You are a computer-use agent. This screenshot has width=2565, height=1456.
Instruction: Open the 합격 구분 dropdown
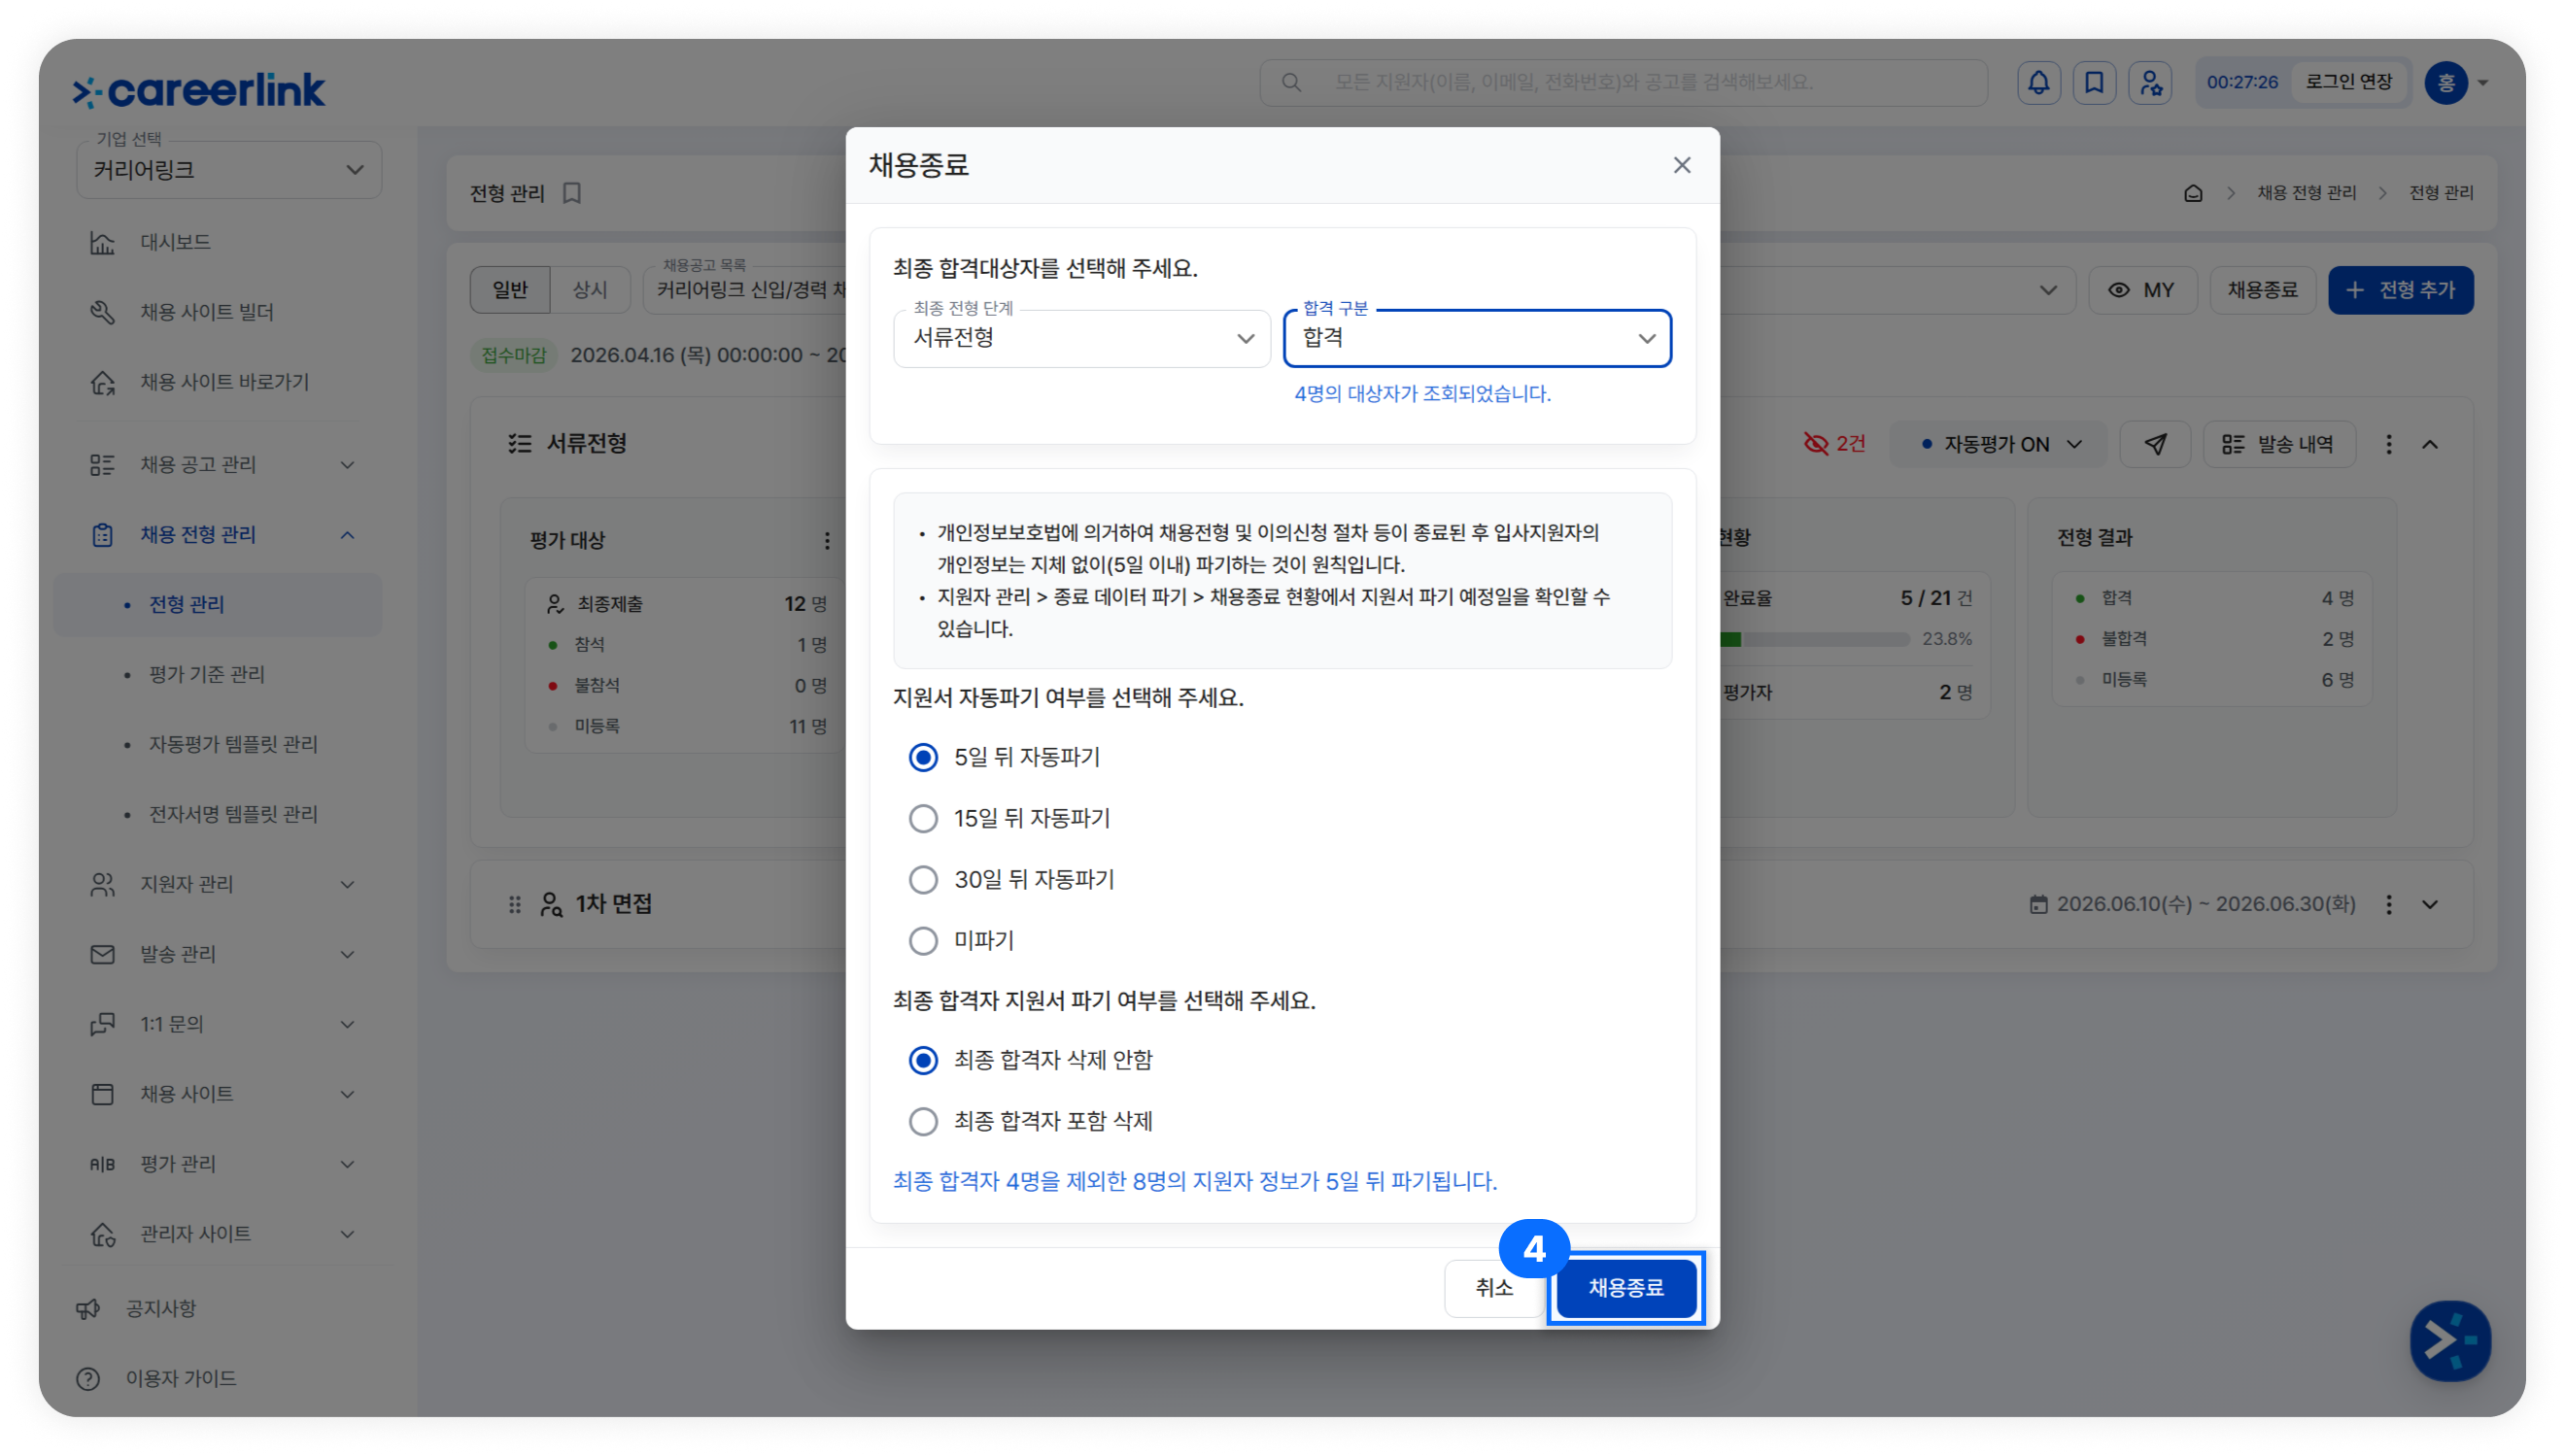1477,338
